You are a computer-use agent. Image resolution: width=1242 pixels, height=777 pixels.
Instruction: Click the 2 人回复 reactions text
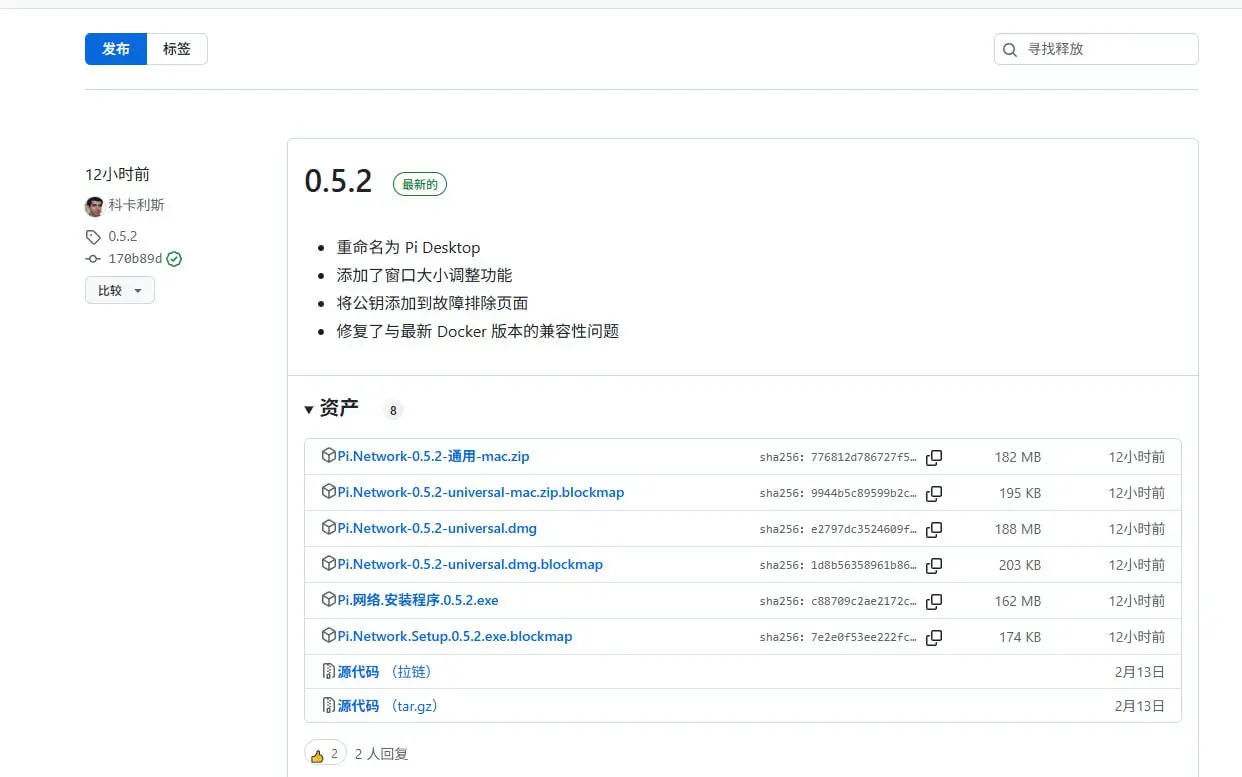pyautogui.click(x=381, y=754)
